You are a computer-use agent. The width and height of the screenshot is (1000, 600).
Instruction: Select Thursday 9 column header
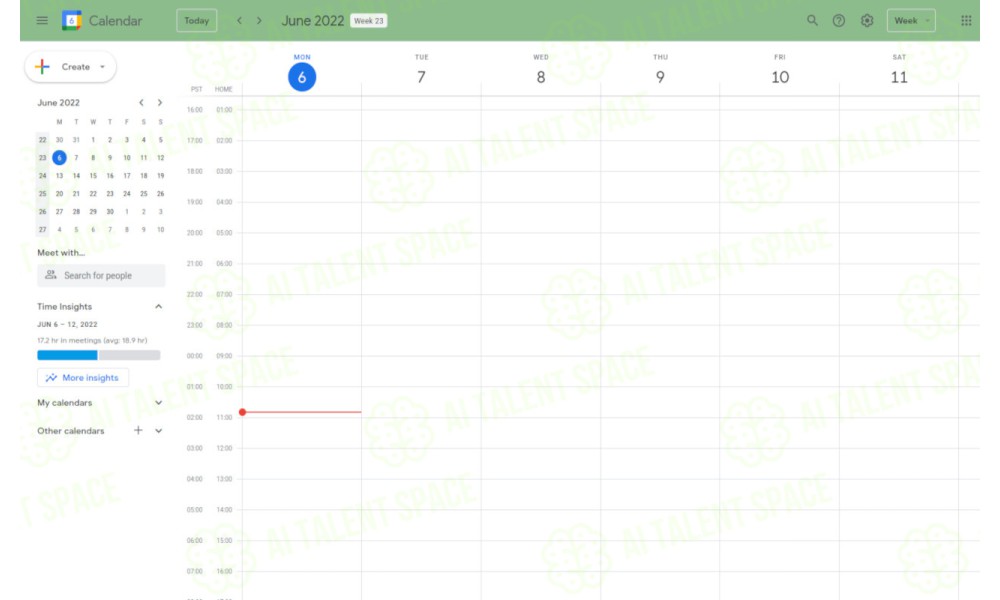pos(660,72)
